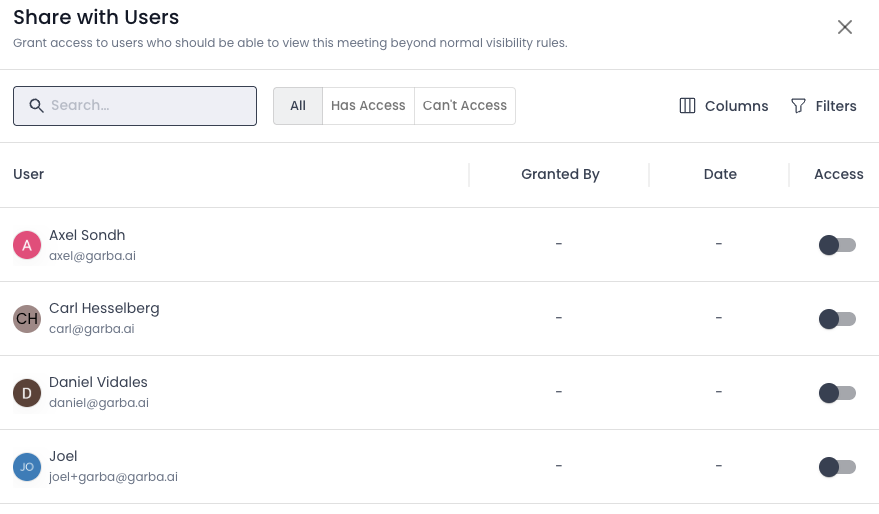Click Daniel Vidales' D avatar

tap(27, 392)
